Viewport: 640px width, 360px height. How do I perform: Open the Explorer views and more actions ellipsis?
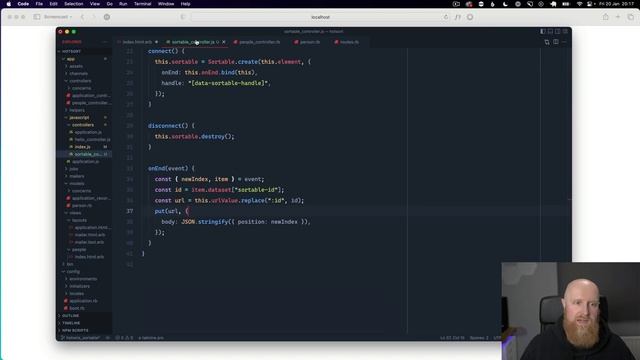coord(105,42)
